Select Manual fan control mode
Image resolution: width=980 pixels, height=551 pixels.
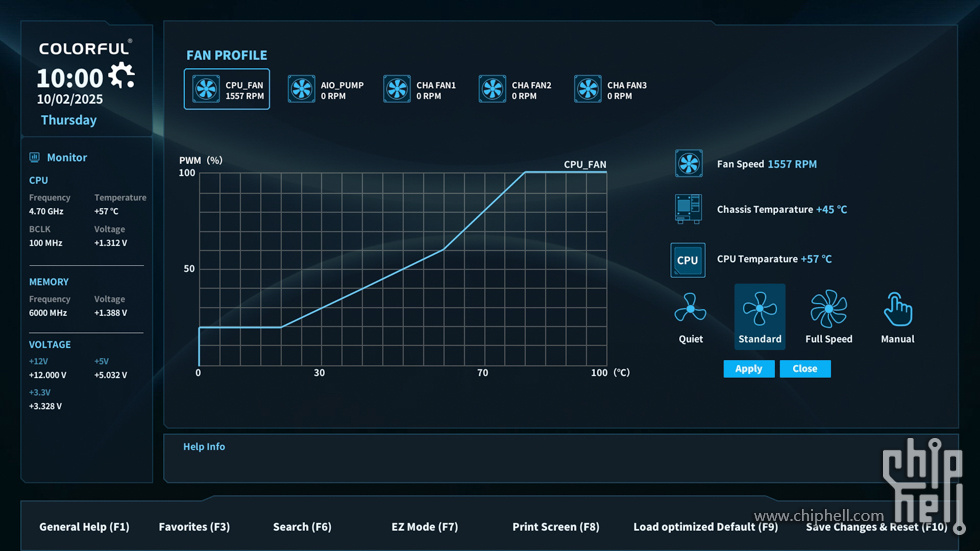click(897, 317)
